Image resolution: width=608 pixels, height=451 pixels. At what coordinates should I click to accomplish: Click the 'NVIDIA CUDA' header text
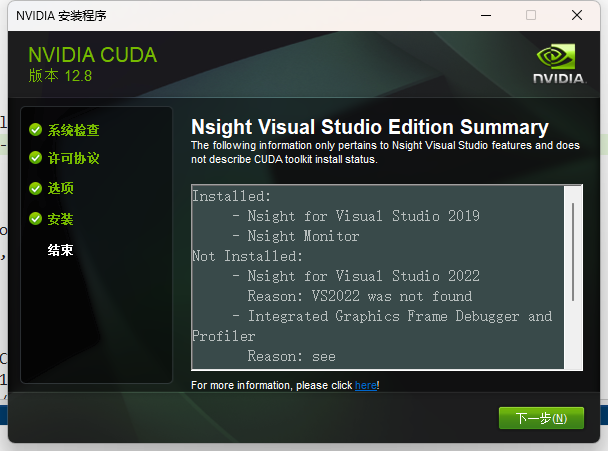click(x=93, y=55)
